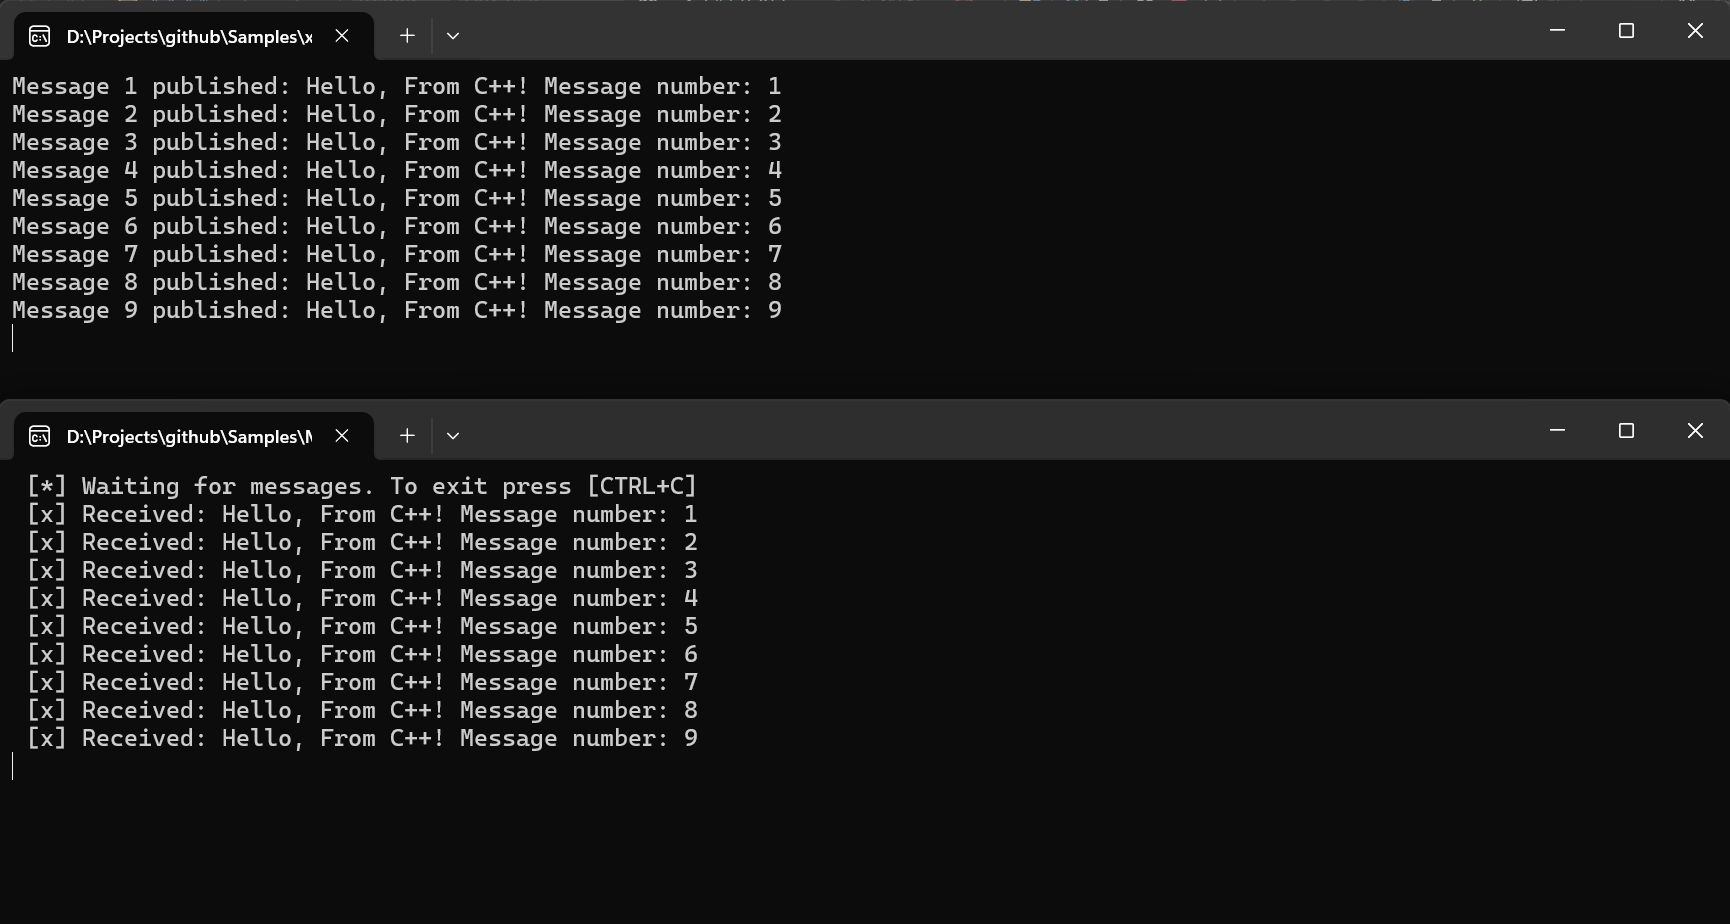Close the tab in the publisher terminal window
The image size is (1730, 924).
coord(342,36)
